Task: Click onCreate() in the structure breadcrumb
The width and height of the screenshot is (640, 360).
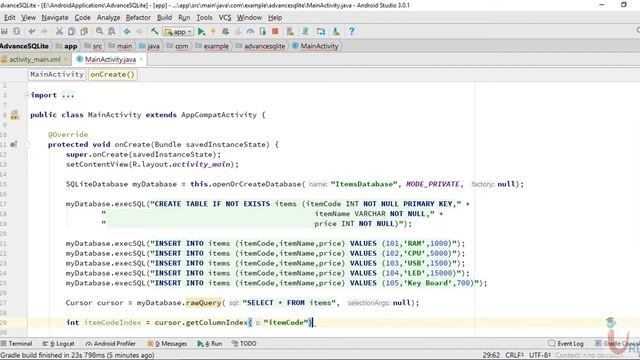Action: tap(112, 74)
